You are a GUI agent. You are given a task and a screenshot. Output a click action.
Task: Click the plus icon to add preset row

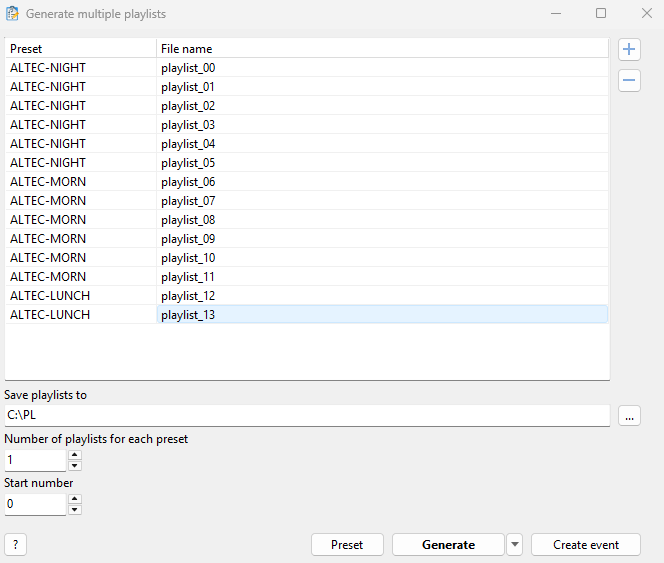click(x=629, y=49)
